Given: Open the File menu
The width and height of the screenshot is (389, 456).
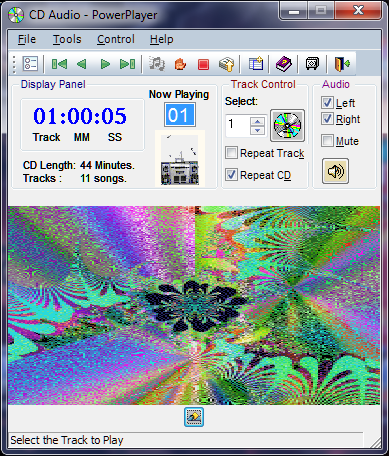Looking at the screenshot, I should tap(27, 39).
